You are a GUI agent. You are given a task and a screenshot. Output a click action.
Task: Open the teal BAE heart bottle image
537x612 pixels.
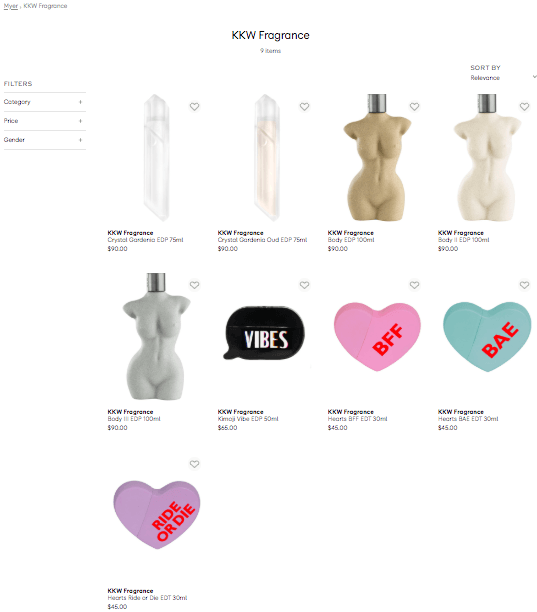click(x=487, y=336)
